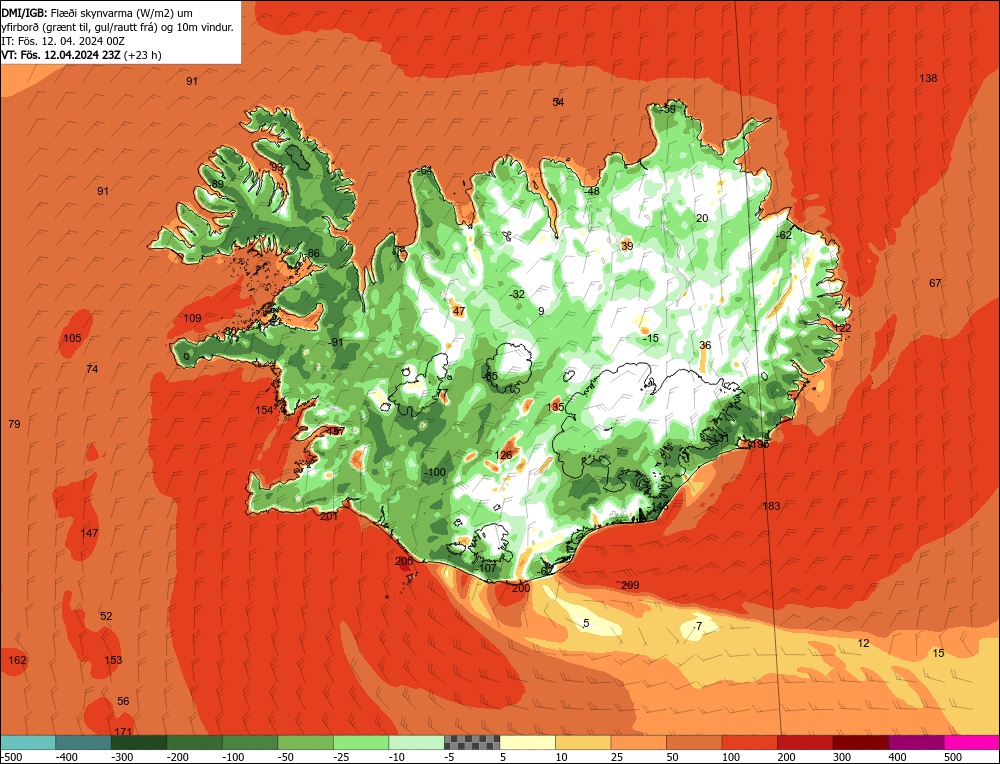Click the light teal legend swatch between -500 and -400
1000x764 pixels.
[x=27, y=742]
